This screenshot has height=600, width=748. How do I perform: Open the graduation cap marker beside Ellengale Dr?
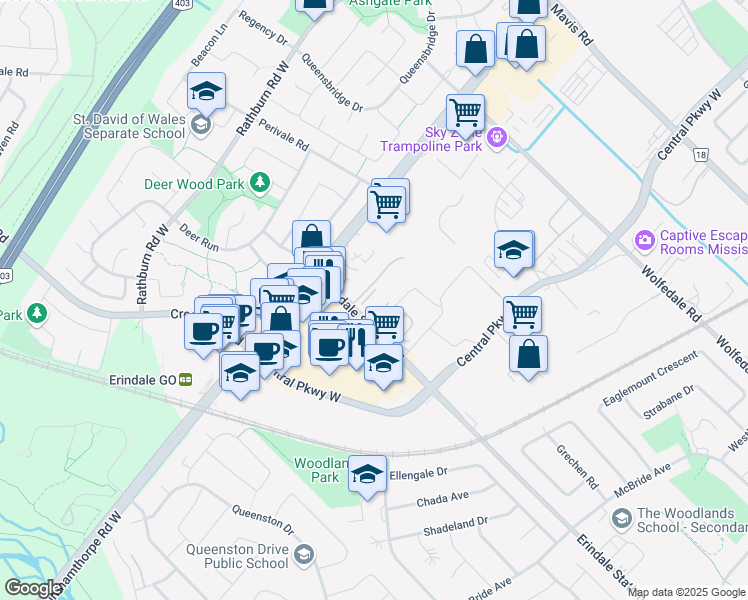pos(367,475)
